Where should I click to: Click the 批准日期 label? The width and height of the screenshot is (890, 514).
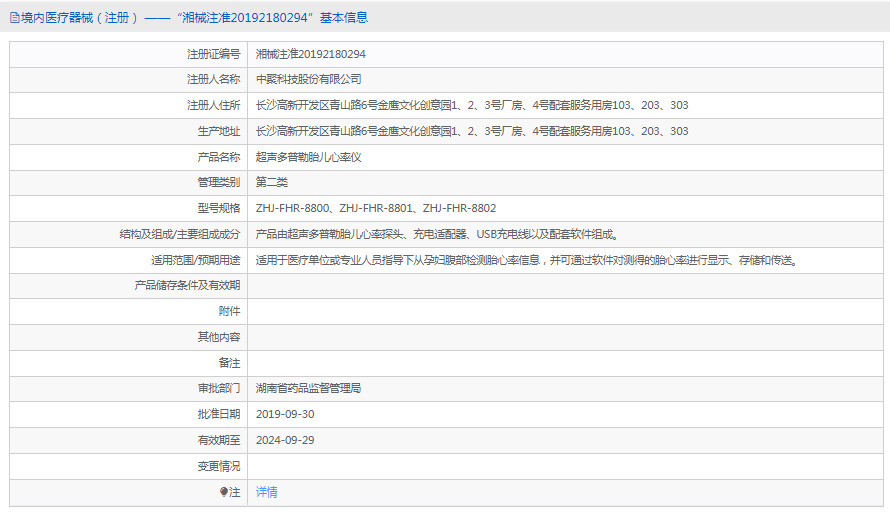click(x=219, y=415)
